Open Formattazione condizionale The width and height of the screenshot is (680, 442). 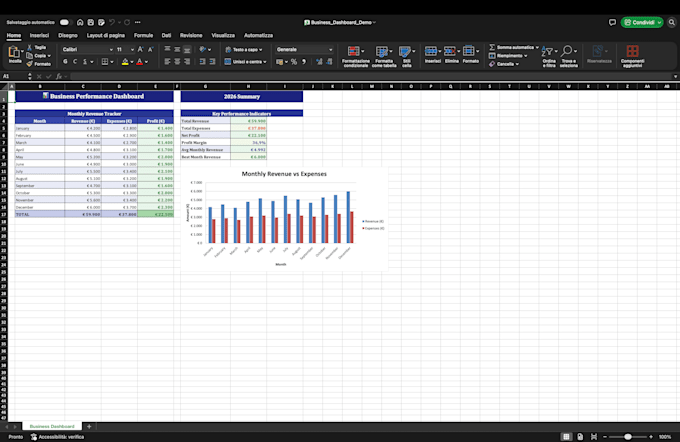[356, 56]
